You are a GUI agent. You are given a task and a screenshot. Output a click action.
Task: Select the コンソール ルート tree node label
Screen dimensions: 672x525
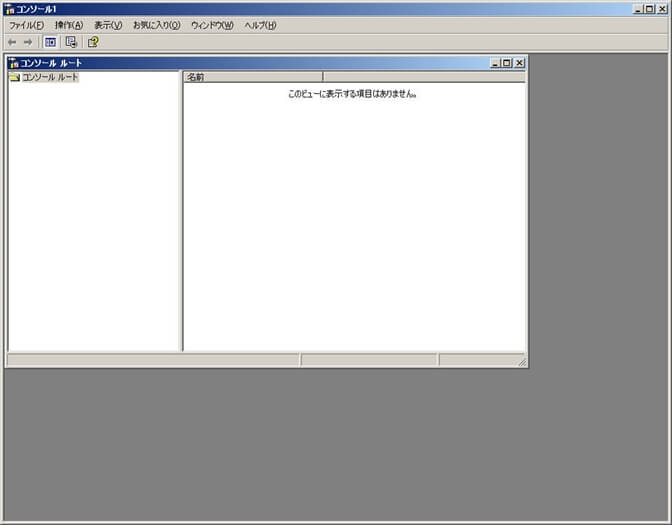(x=50, y=77)
